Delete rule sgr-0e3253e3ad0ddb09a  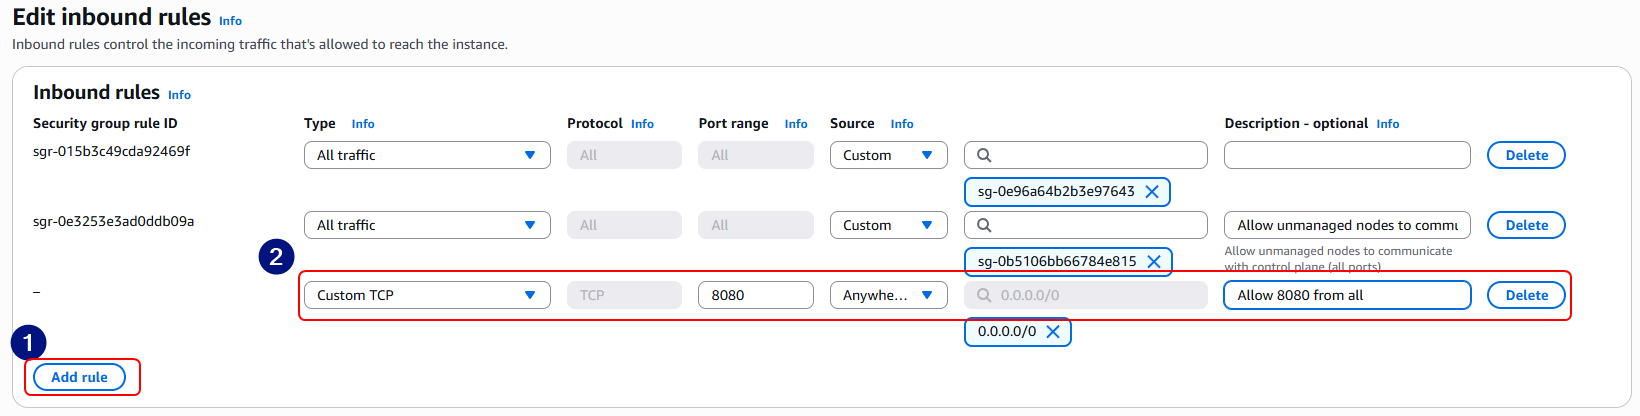point(1526,225)
